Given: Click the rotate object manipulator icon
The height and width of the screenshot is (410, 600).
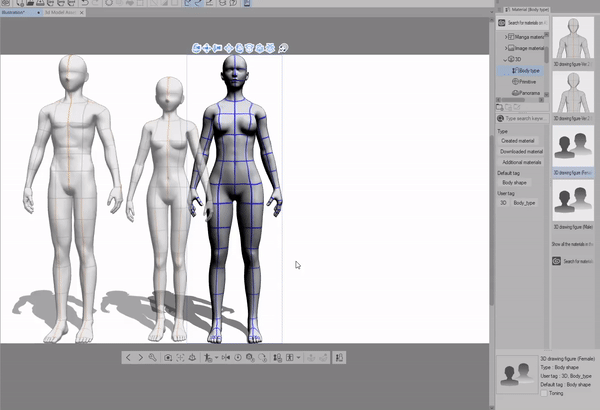Looking at the screenshot, I should point(239,48).
